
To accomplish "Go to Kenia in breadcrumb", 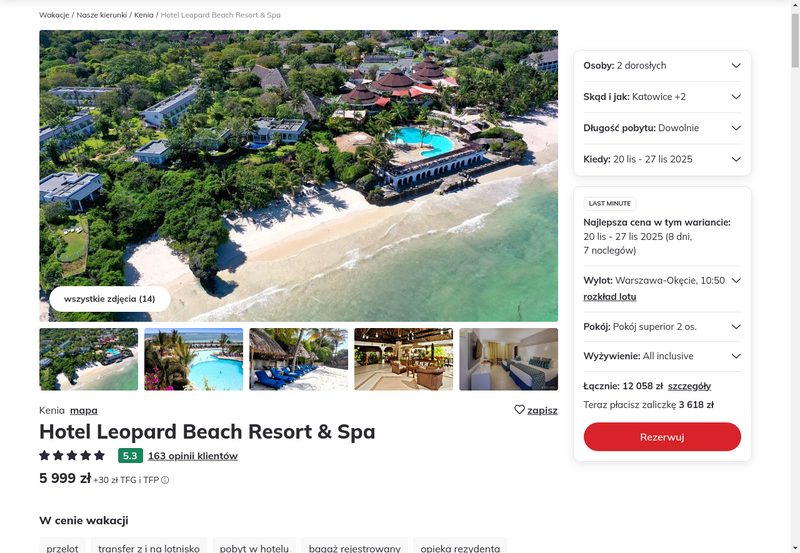I will coord(144,15).
